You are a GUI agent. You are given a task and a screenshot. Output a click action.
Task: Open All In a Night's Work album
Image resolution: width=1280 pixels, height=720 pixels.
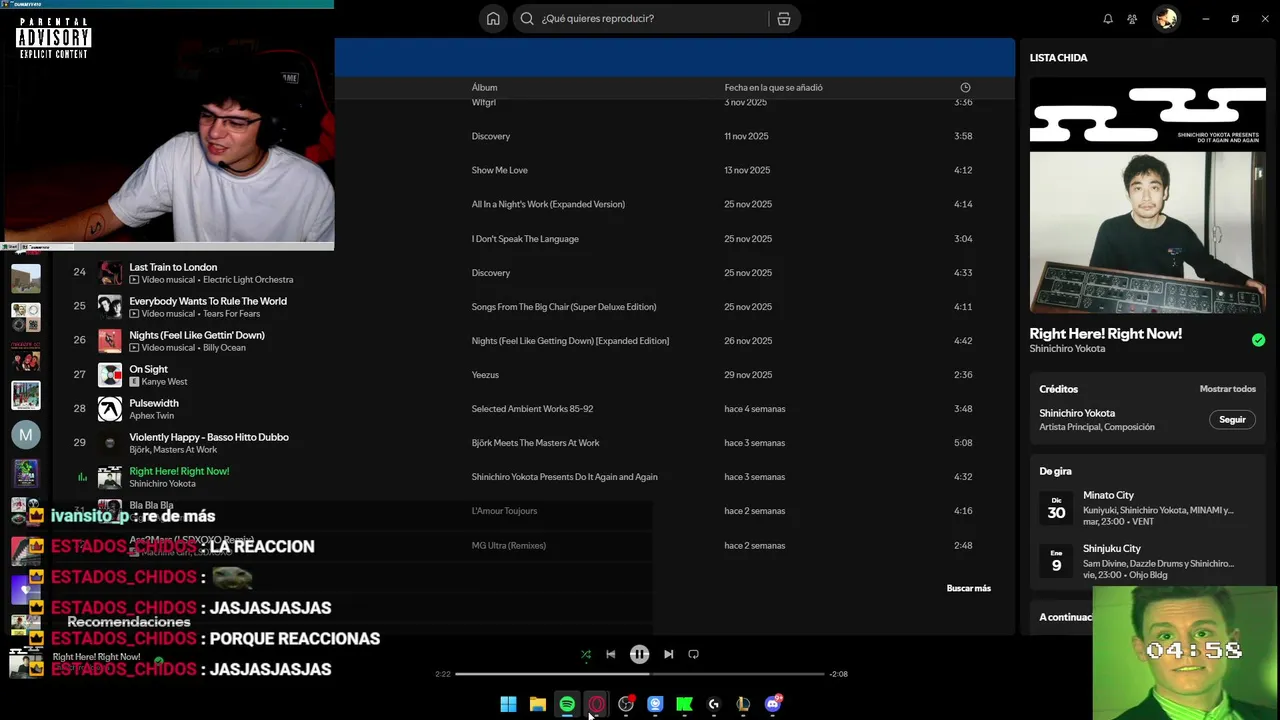(548, 205)
